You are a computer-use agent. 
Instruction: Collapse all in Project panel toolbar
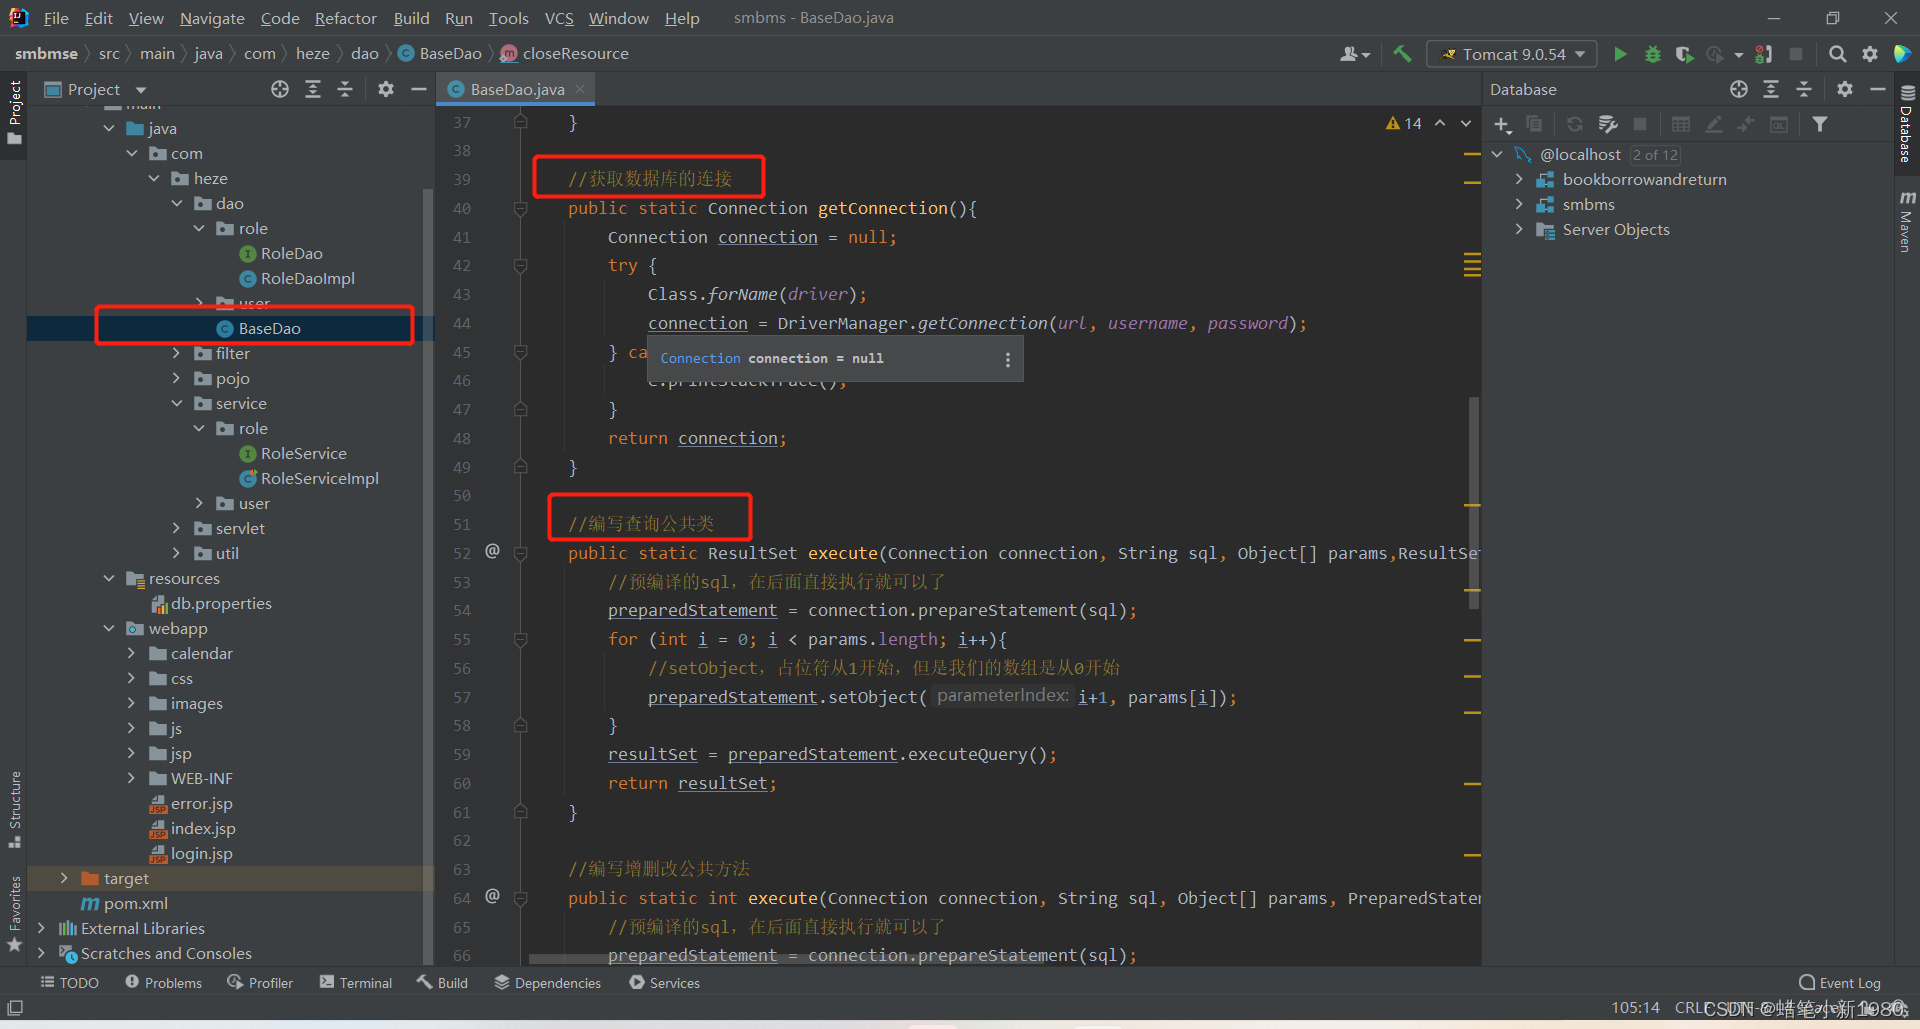pyautogui.click(x=345, y=89)
